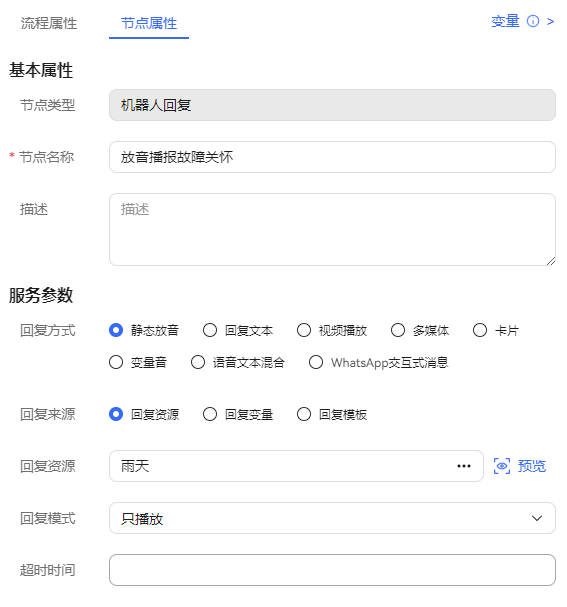Switch to the 流程属性 tab
Image resolution: width=567 pixels, height=607 pixels.
click(49, 23)
